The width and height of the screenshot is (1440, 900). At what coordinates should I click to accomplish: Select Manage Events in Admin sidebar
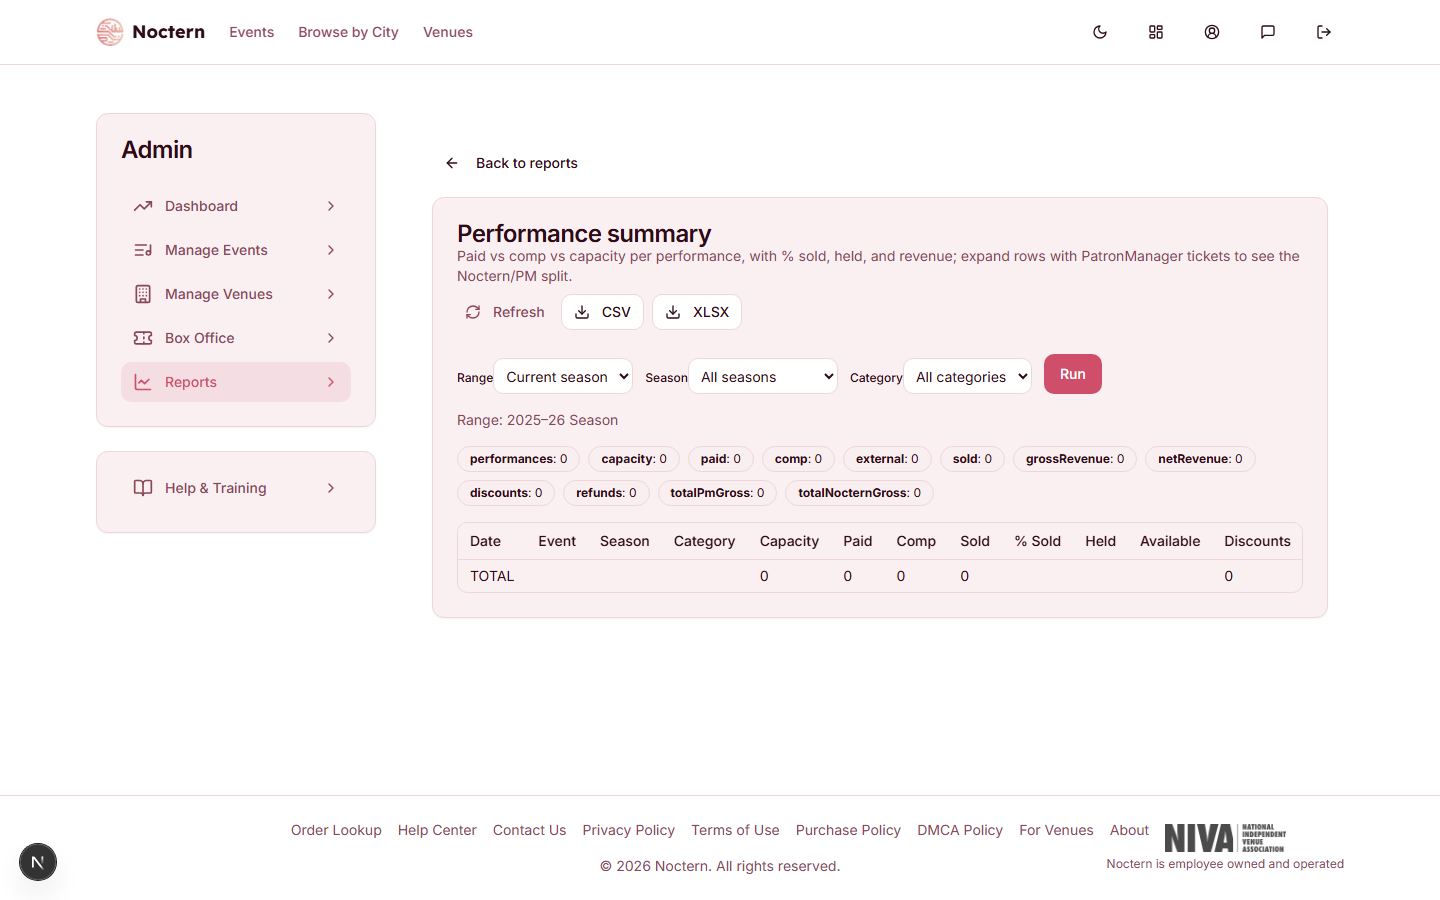pyautogui.click(x=236, y=250)
